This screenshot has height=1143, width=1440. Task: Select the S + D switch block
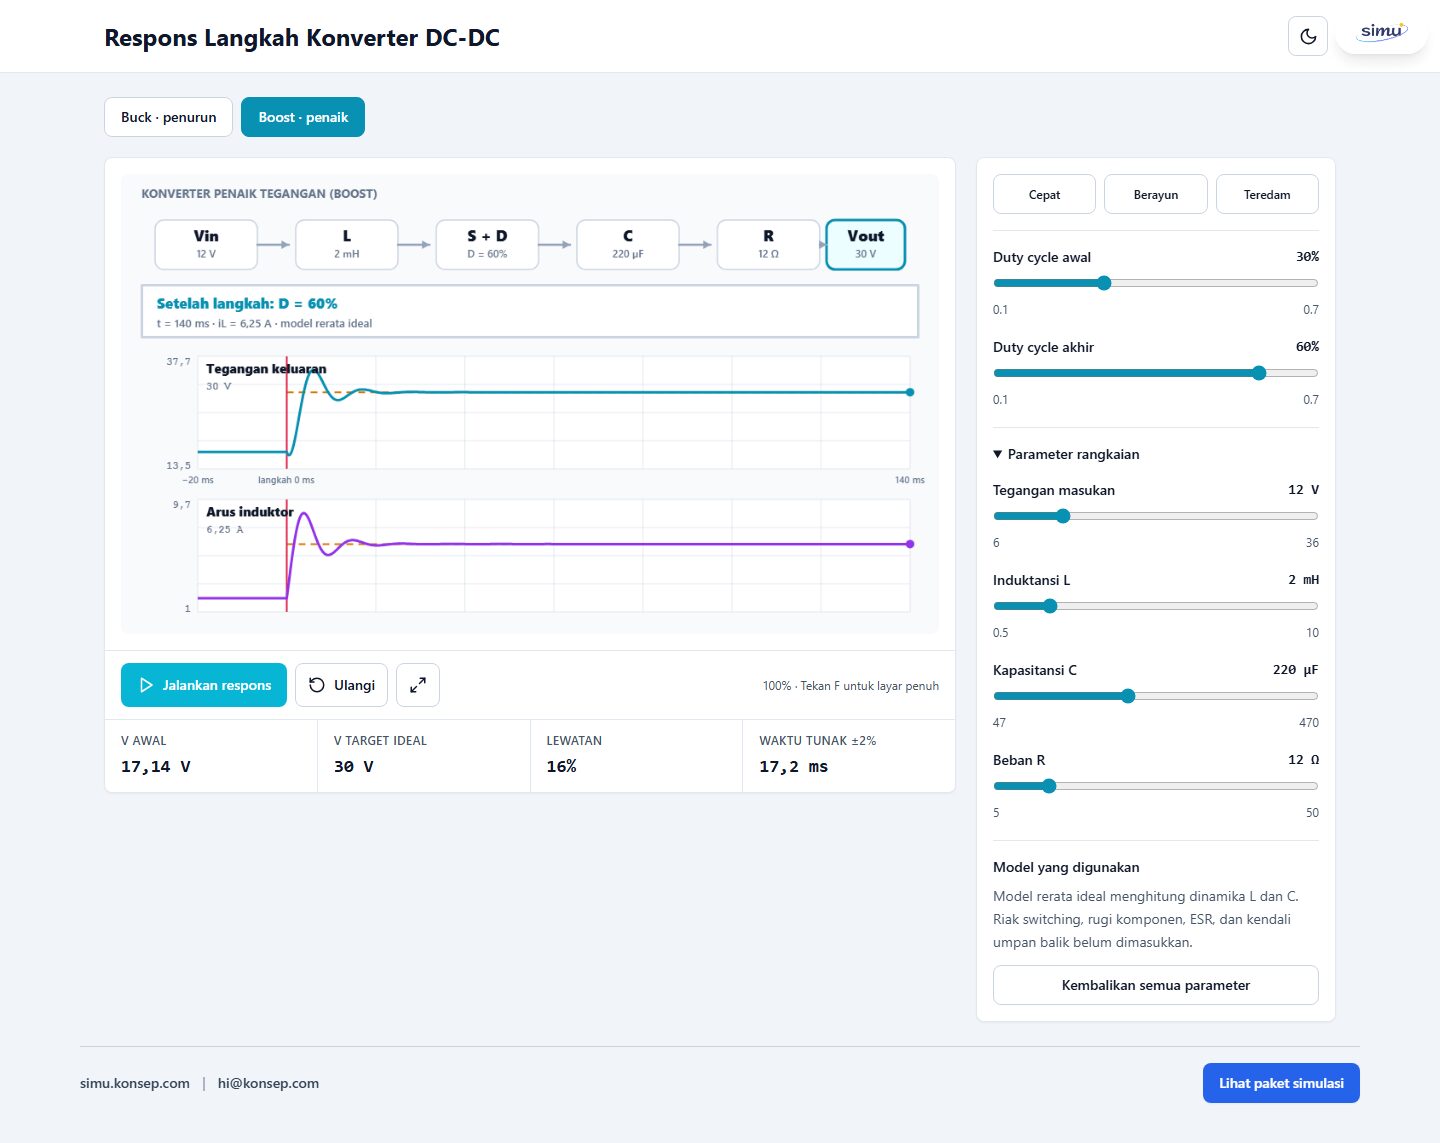coord(487,245)
